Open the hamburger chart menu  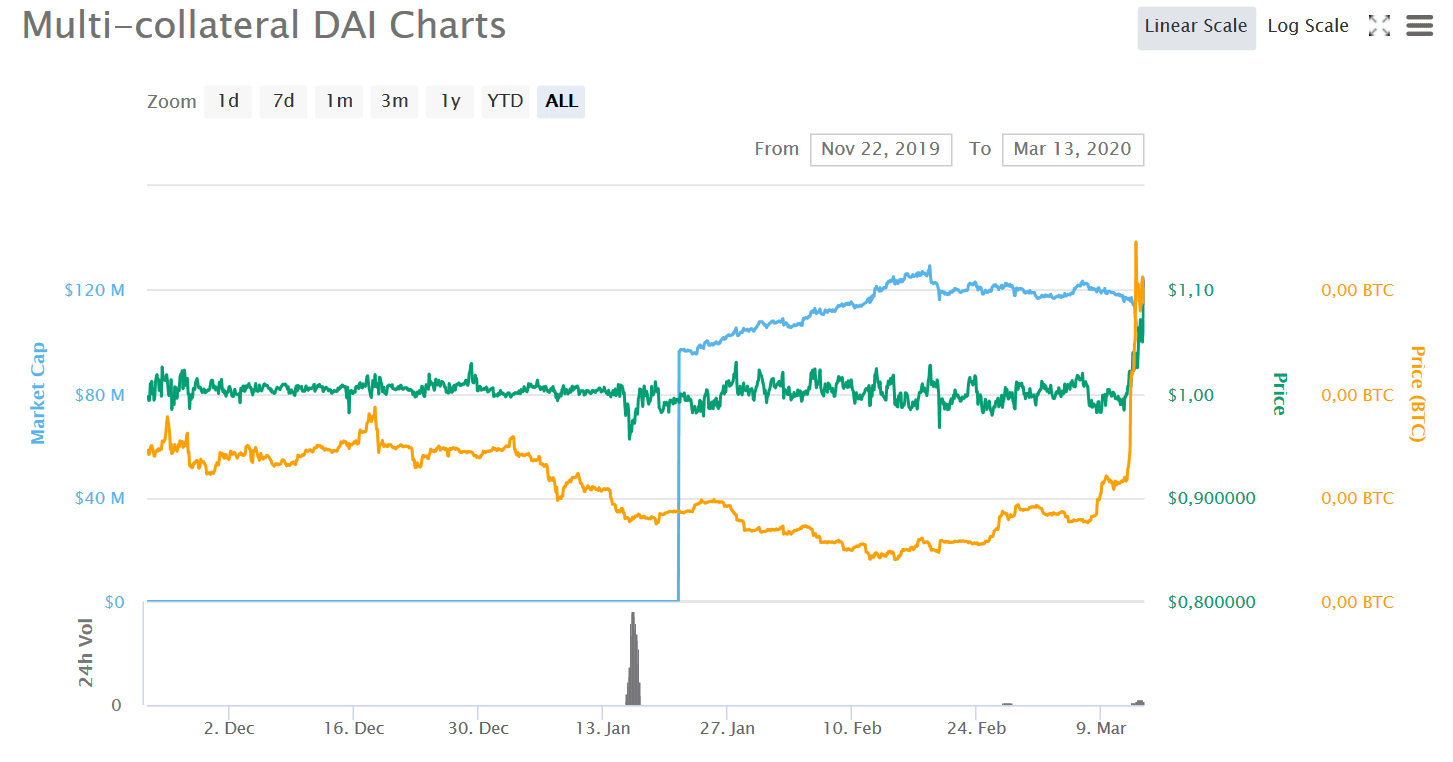[1420, 26]
